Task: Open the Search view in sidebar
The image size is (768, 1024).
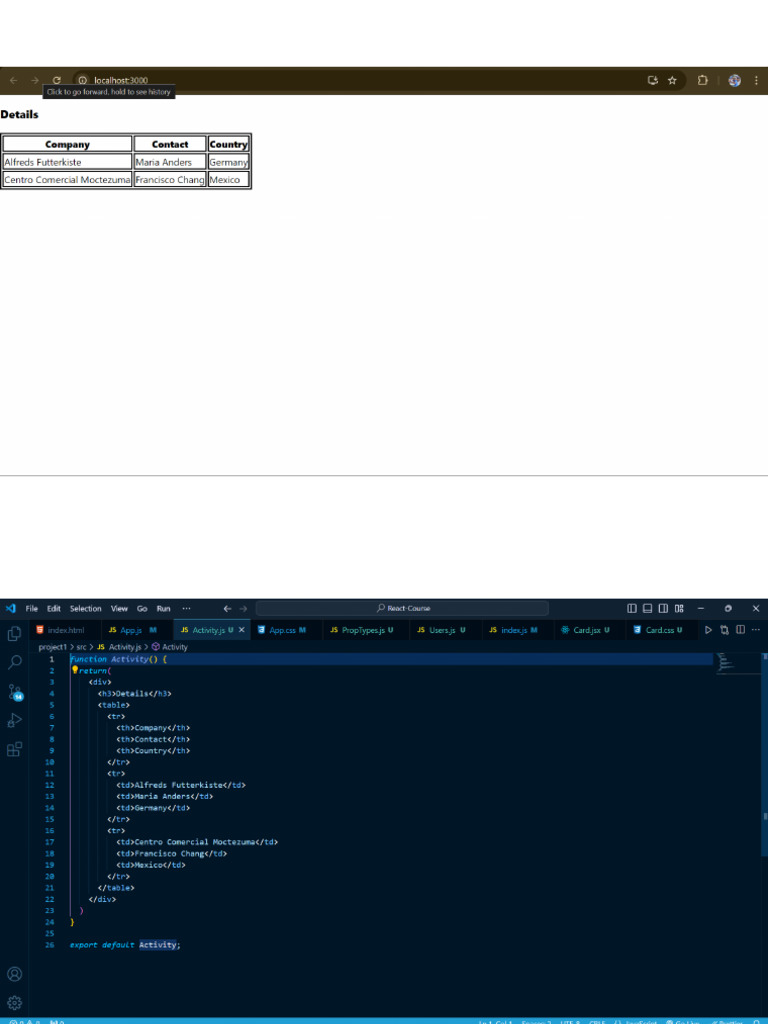Action: pos(14,662)
